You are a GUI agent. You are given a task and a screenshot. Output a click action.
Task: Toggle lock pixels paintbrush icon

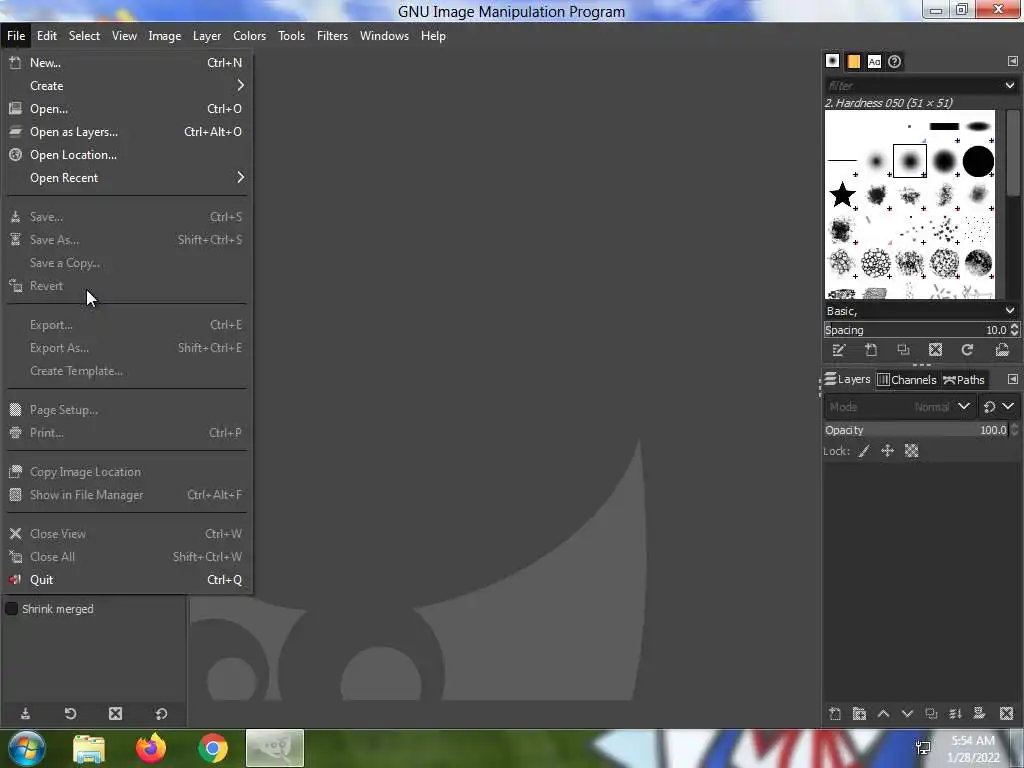coord(863,451)
